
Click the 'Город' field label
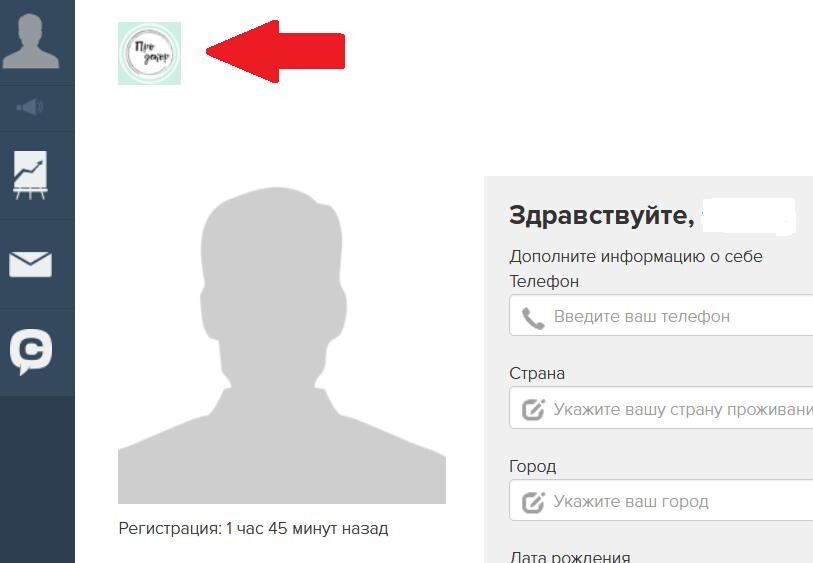[x=532, y=467]
